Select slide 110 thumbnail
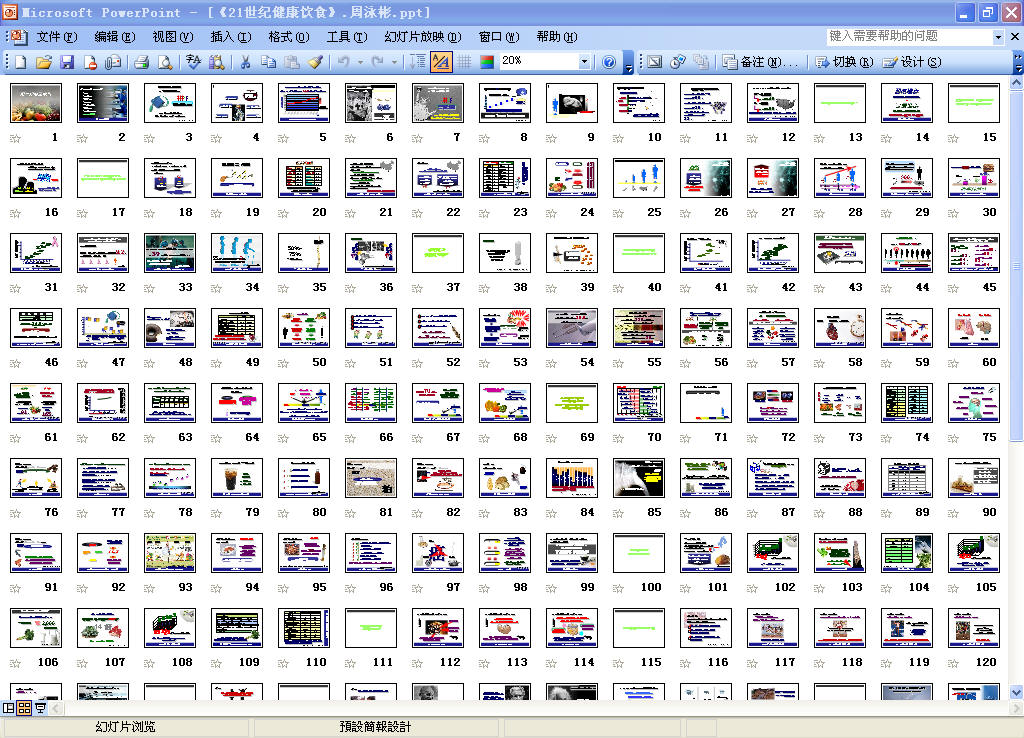 (304, 628)
